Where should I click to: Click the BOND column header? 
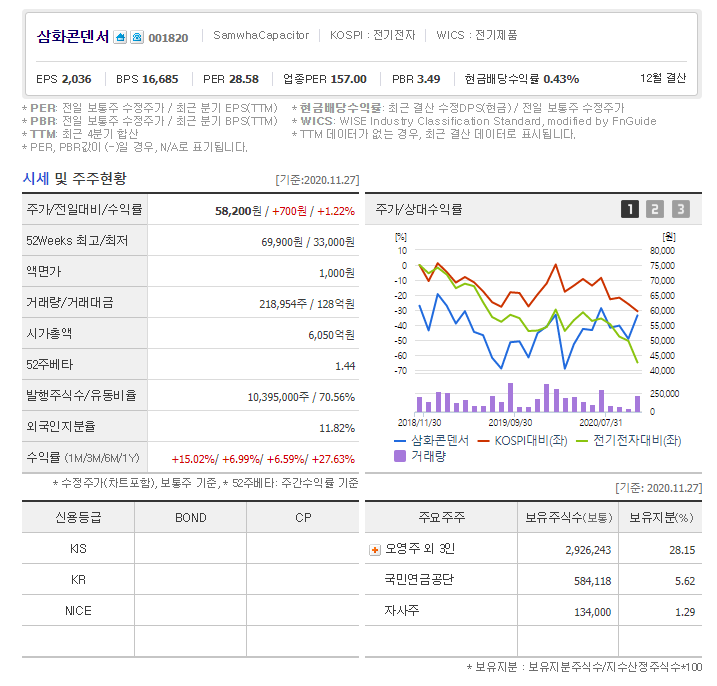[191, 517]
